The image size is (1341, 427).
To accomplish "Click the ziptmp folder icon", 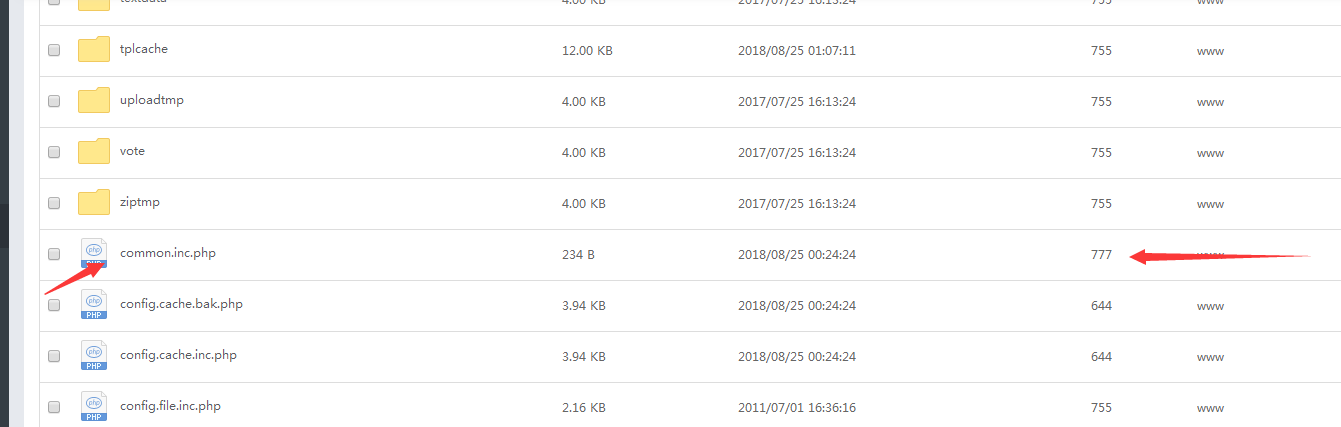I will click(x=94, y=203).
